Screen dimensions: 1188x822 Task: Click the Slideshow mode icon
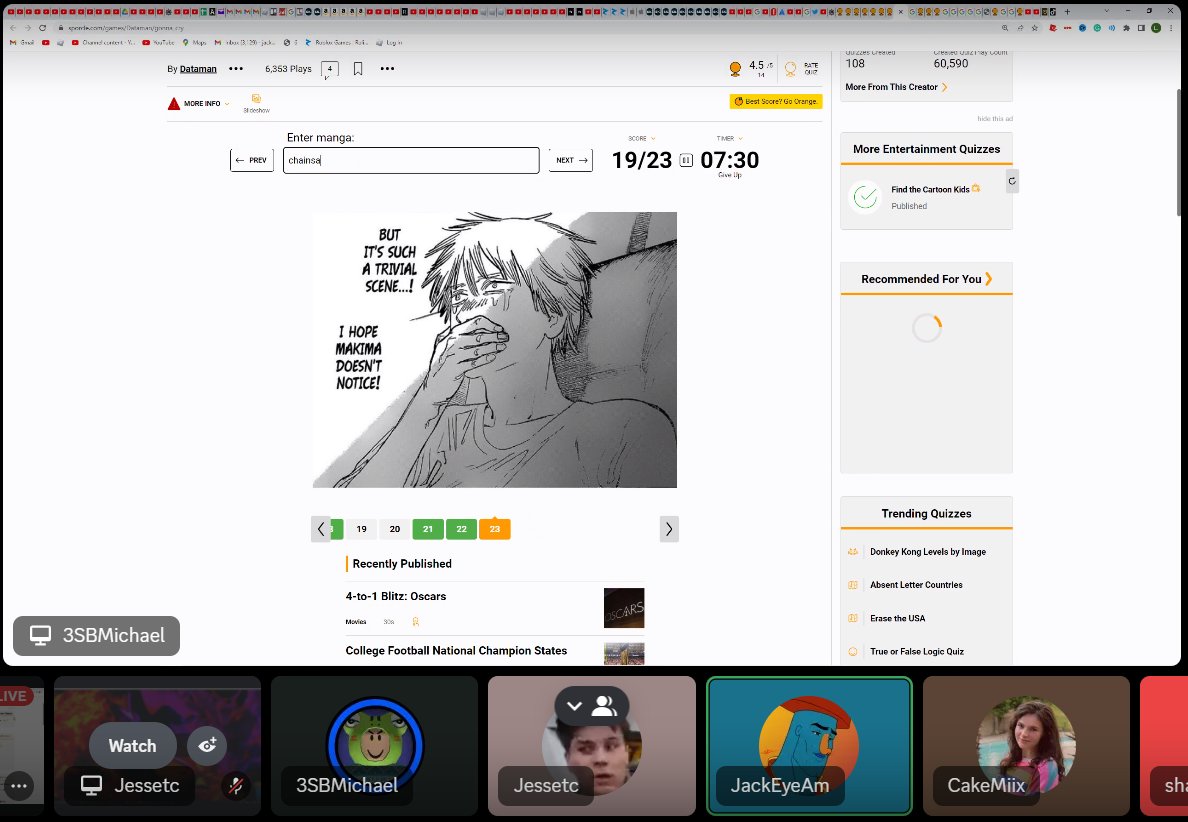pos(256,99)
